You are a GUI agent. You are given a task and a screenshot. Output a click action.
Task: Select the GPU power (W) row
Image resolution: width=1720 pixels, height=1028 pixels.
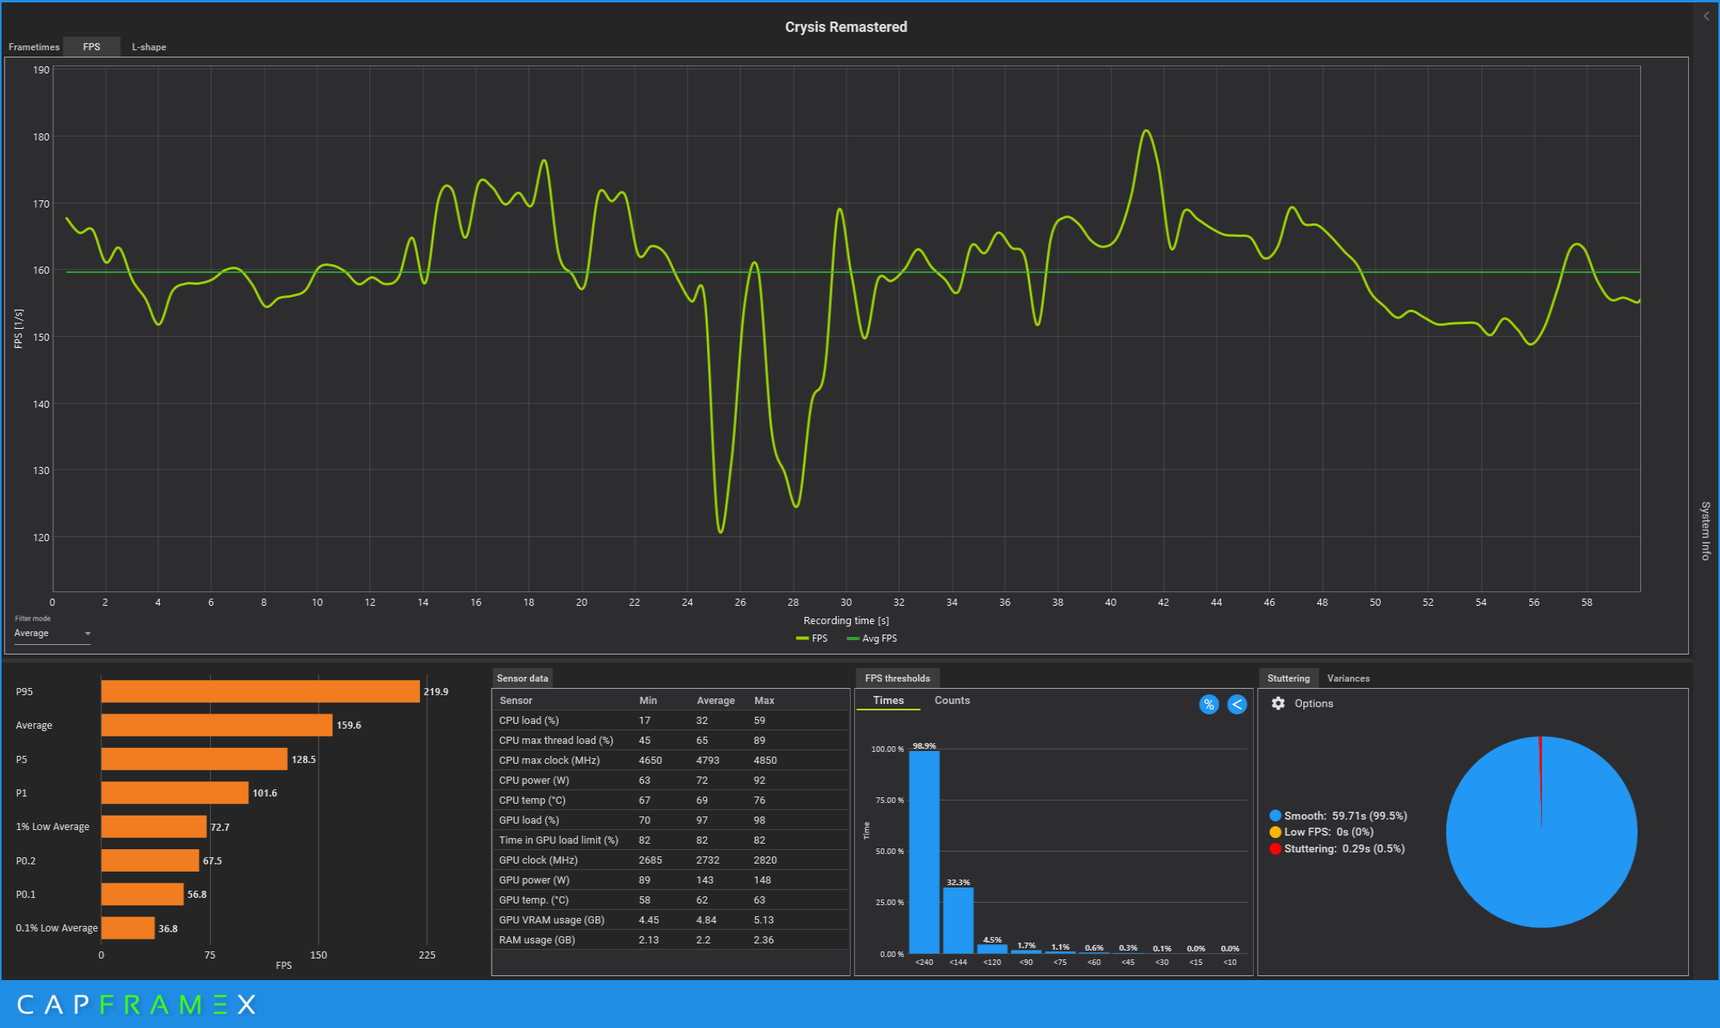(x=671, y=880)
